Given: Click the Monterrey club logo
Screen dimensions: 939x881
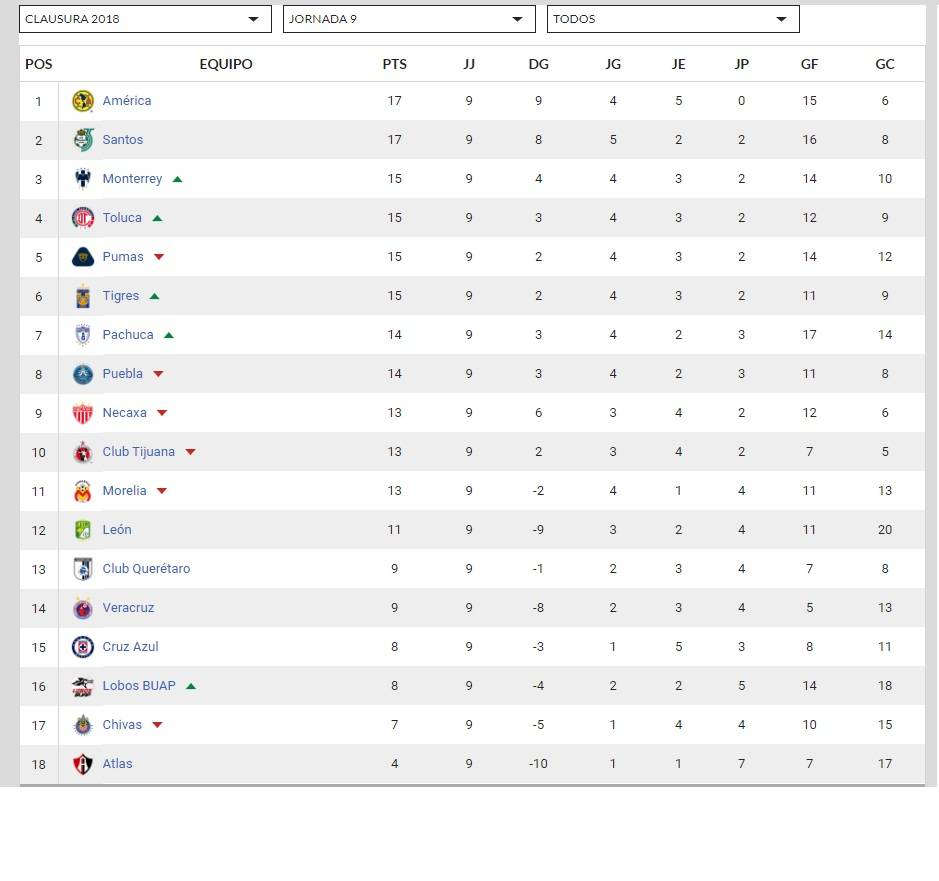Looking at the screenshot, I should pyautogui.click(x=83, y=179).
